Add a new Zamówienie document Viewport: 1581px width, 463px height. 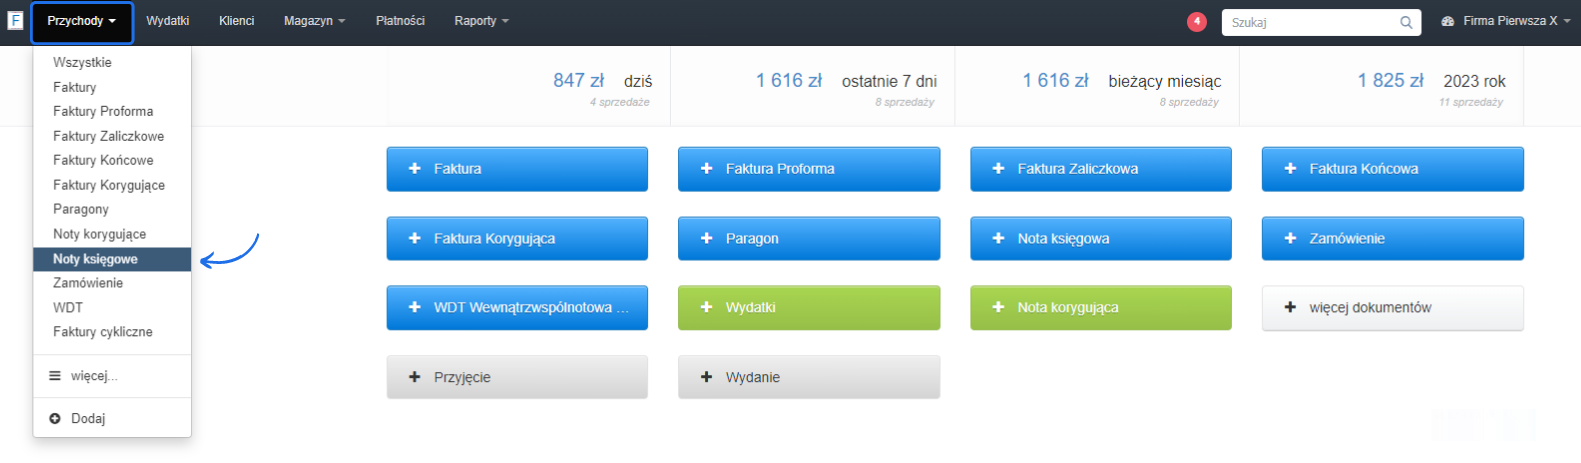(1392, 239)
